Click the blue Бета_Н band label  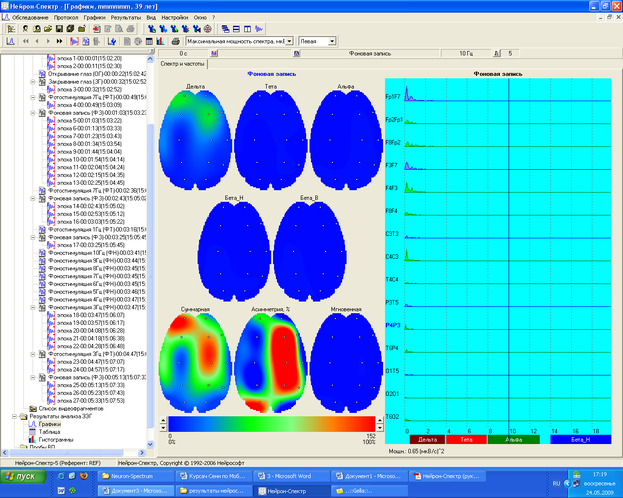[x=580, y=440]
